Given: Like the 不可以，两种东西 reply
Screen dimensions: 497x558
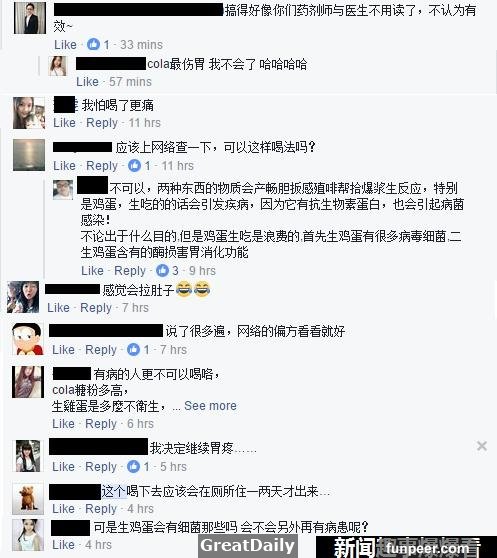Looking at the screenshot, I should 92,270.
